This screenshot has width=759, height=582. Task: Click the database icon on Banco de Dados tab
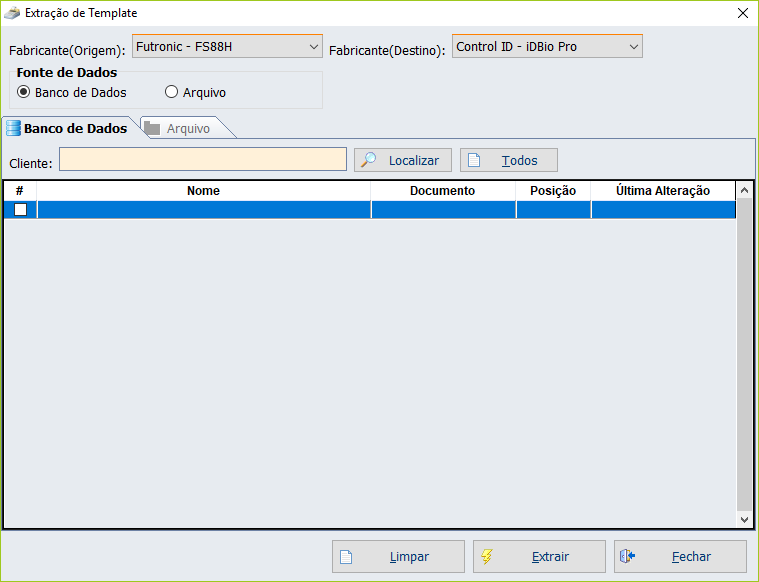(14, 128)
